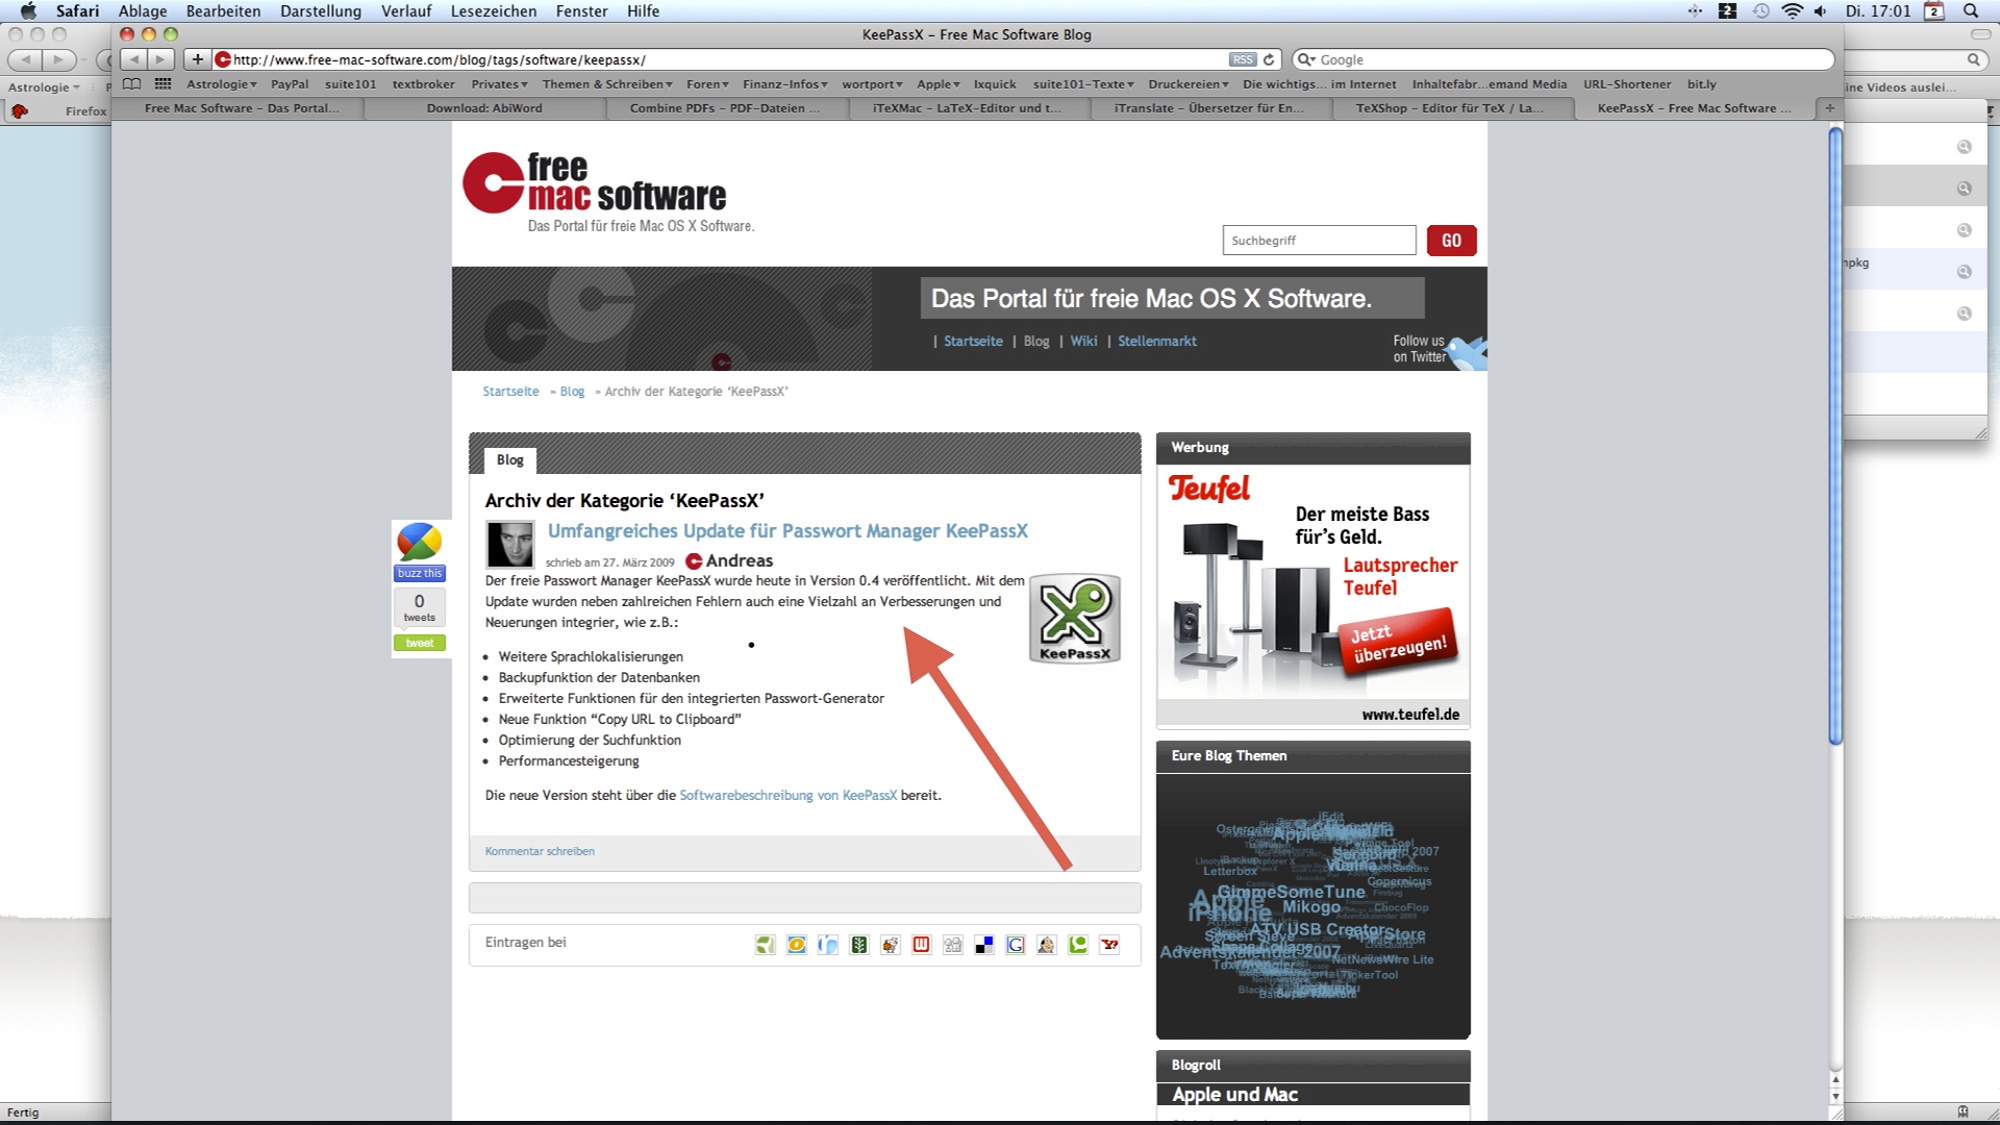Open the Lesezeichen menu

[x=494, y=11]
